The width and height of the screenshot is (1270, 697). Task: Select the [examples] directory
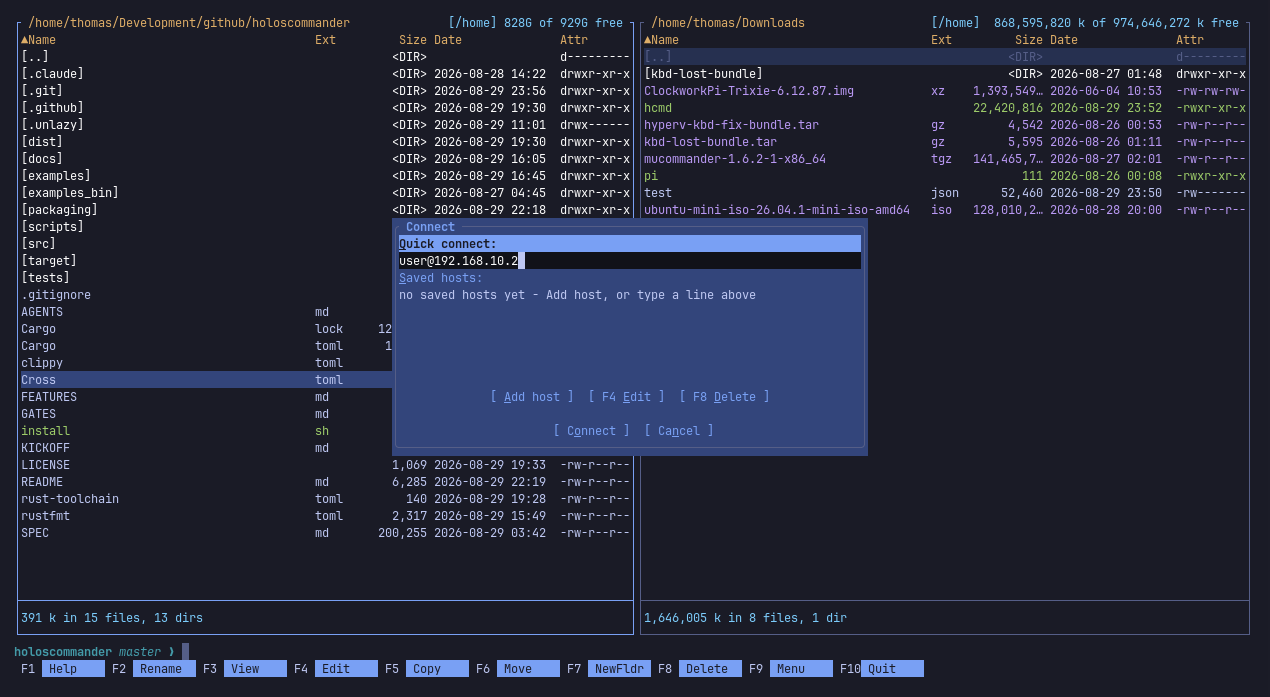click(326, 176)
